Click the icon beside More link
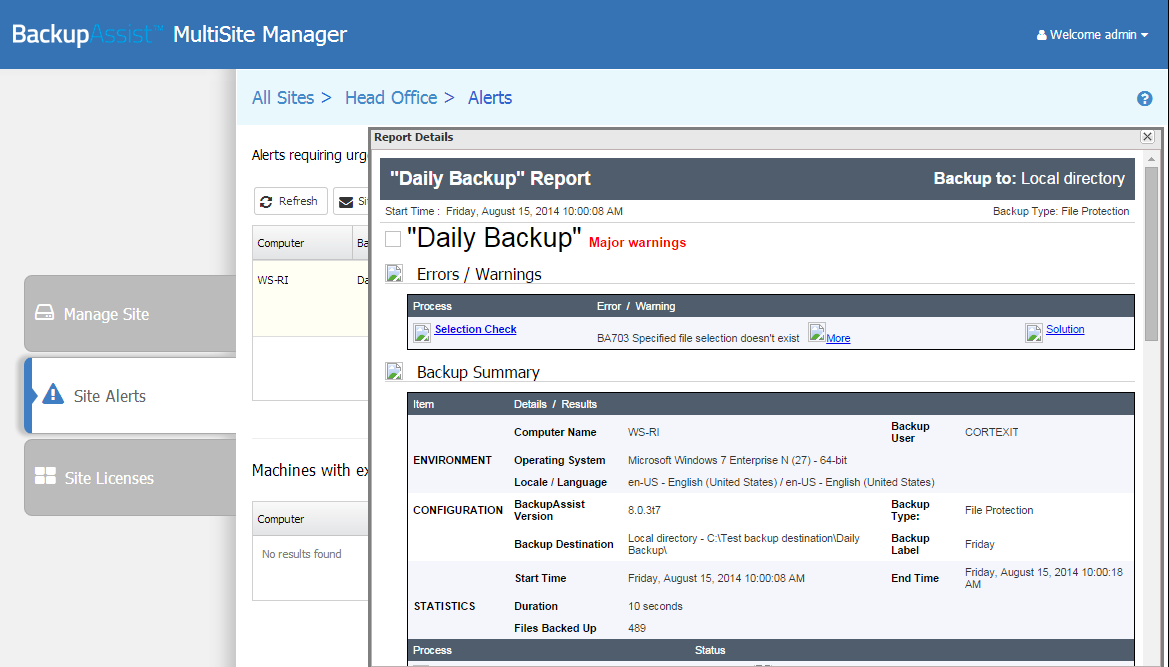Screen dimensions: 1169x667 click(817, 332)
